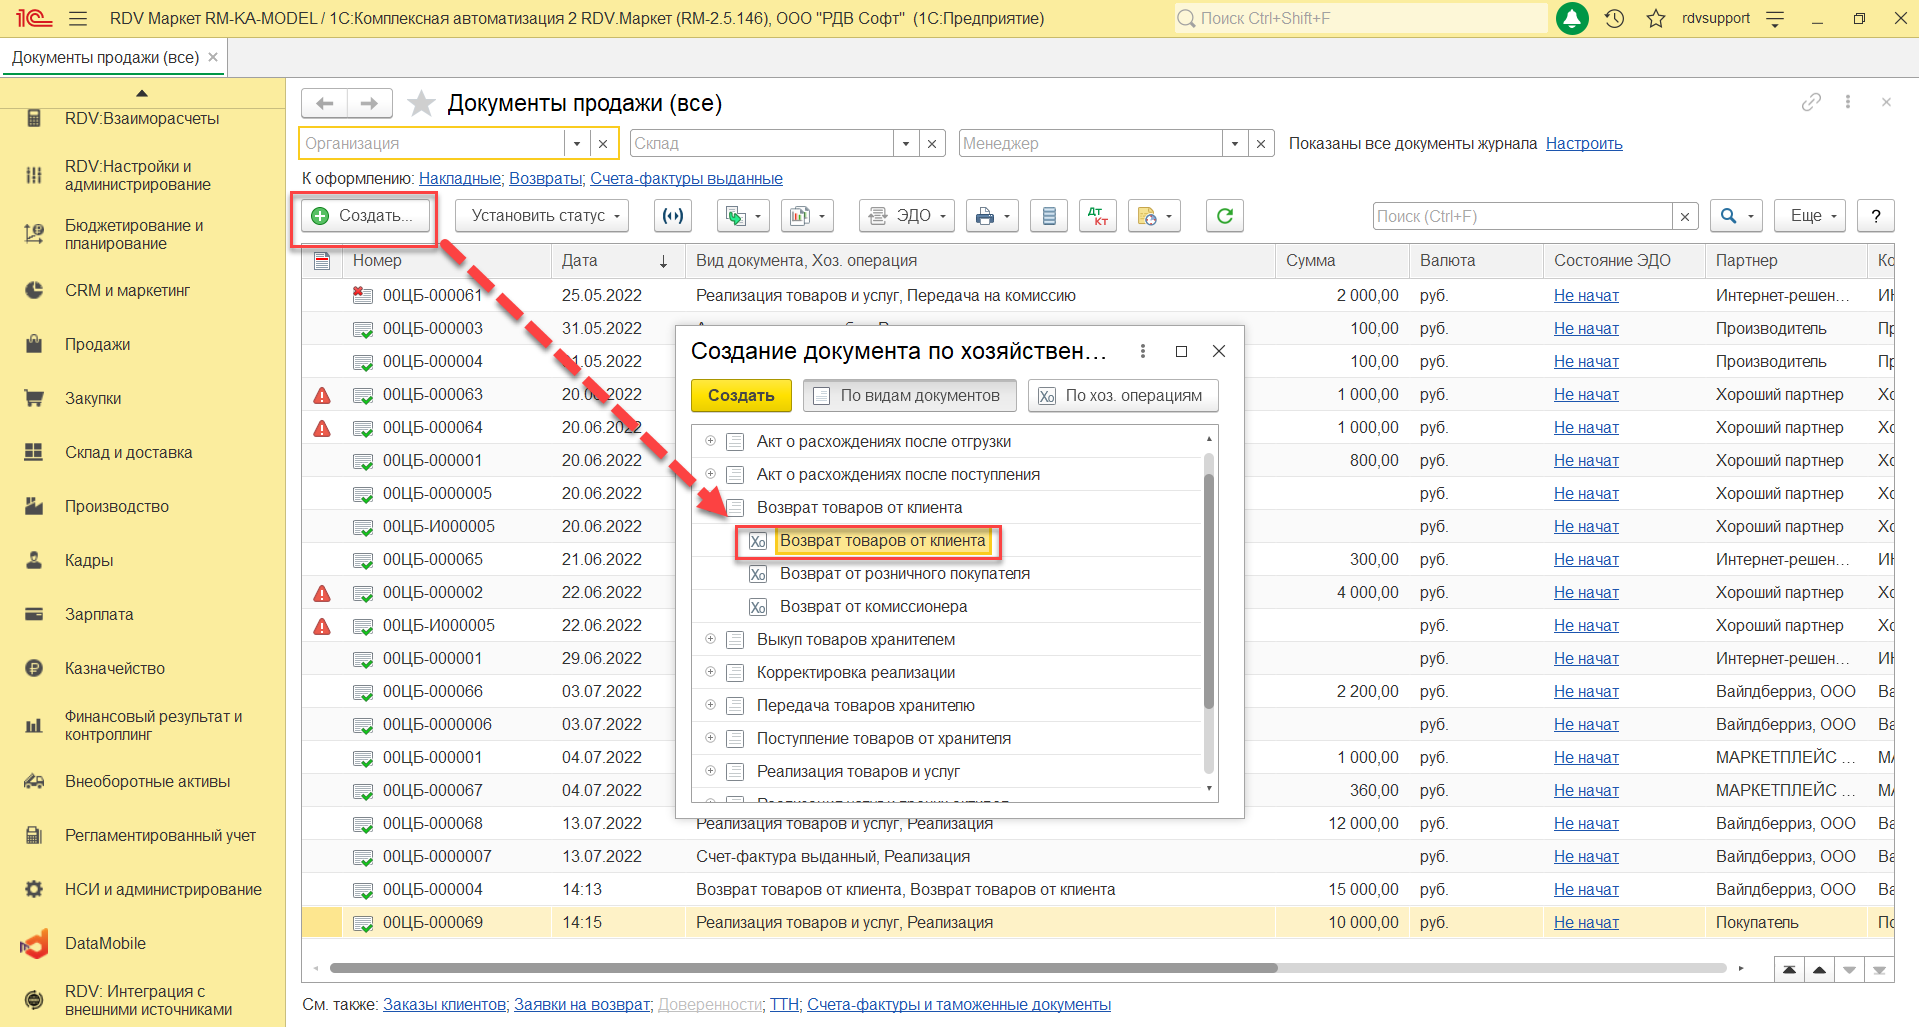This screenshot has width=1919, height=1027.
Task: Expand 'Корректировка реализации' tree node
Action: [x=710, y=672]
